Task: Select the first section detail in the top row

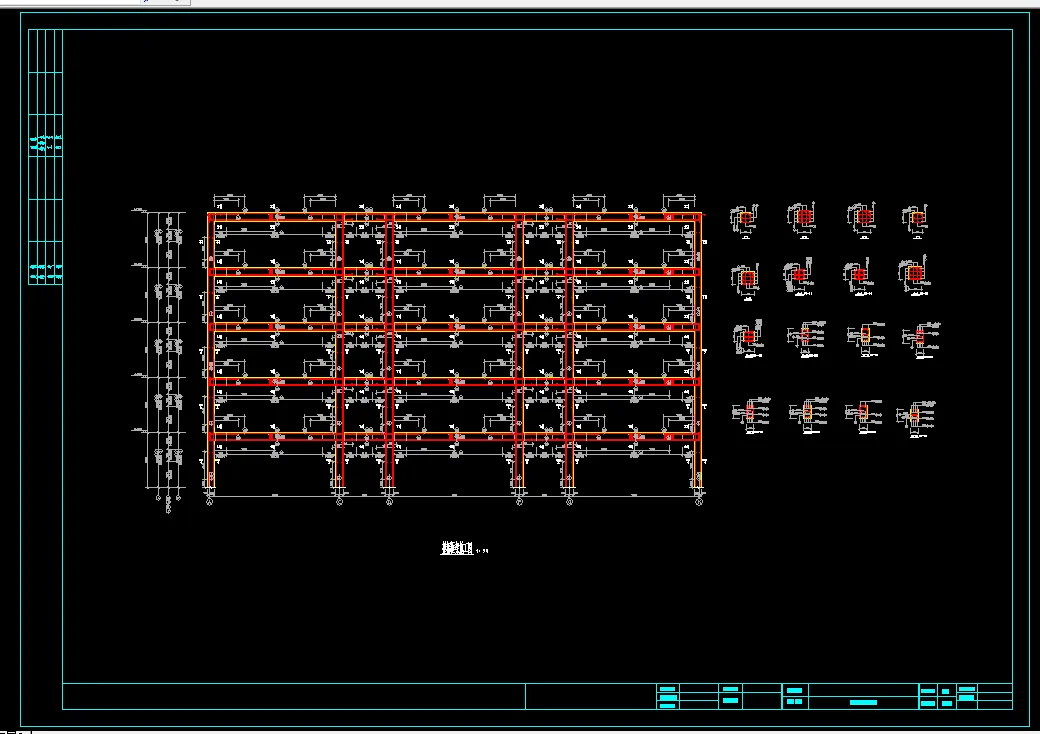Action: pyautogui.click(x=744, y=221)
